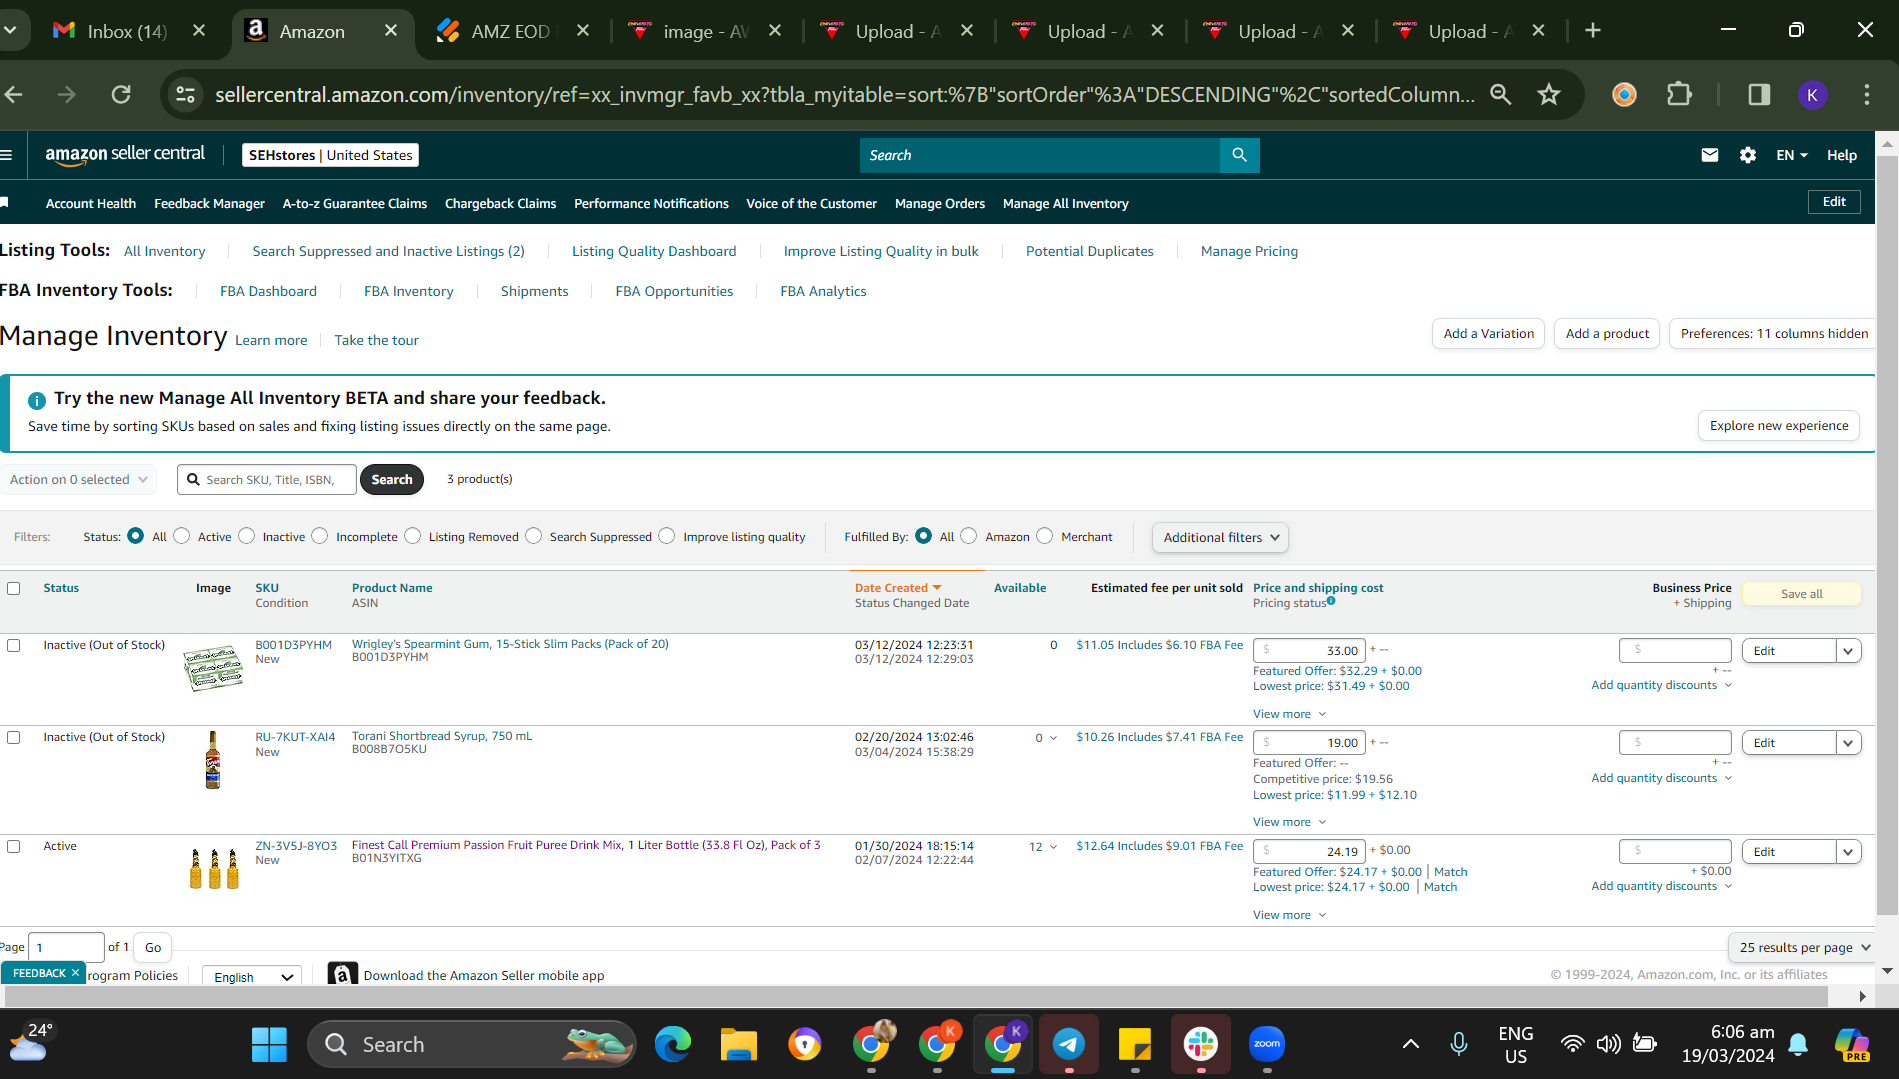
Task: Open the browser extensions puzzle icon
Action: click(1679, 94)
